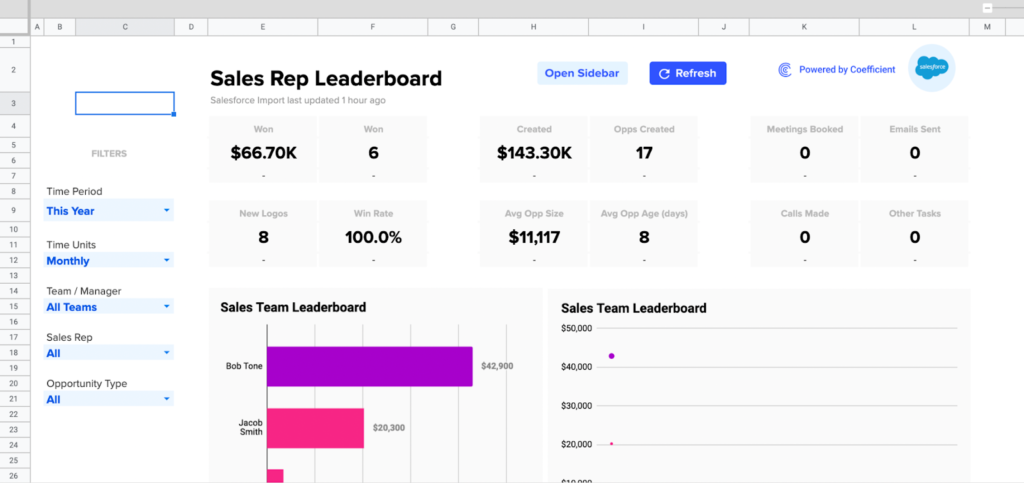Viewport: 1024px width, 483px height.
Task: Open the Powered by Coefficient link
Action: 846,70
